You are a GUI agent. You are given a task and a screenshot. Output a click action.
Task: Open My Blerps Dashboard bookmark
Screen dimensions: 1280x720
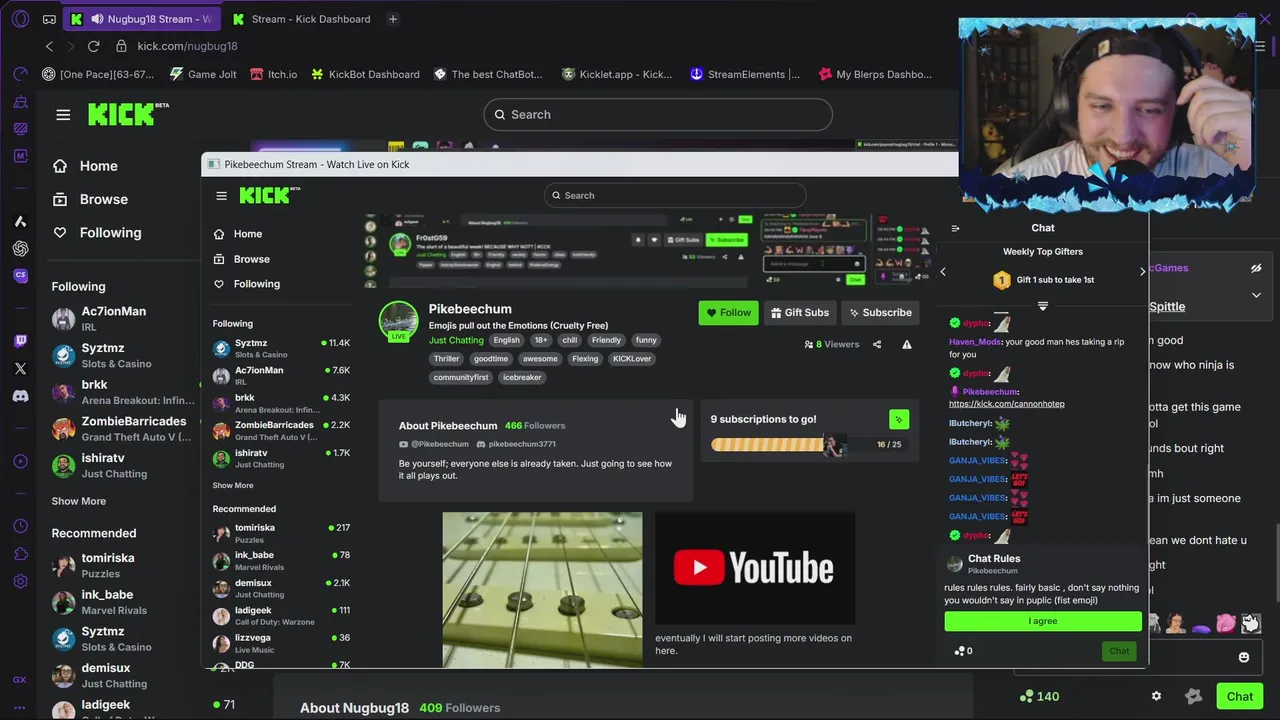pyautogui.click(x=875, y=74)
